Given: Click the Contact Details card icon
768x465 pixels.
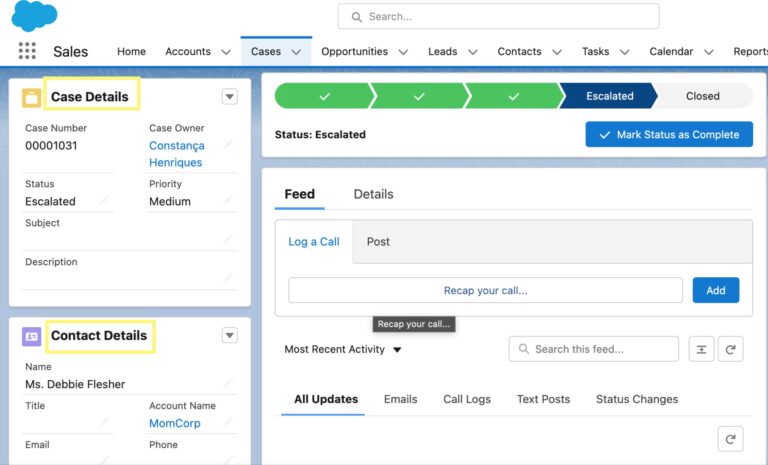Looking at the screenshot, I should [x=31, y=336].
